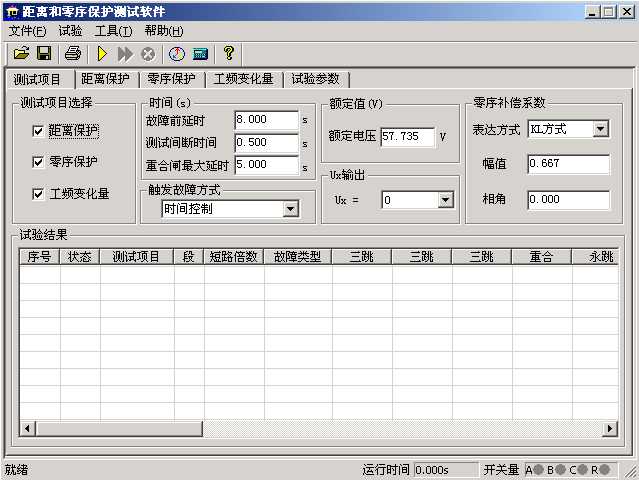Switch to 试验参数 tab
Screen dimensions: 639x480
click(x=315, y=79)
